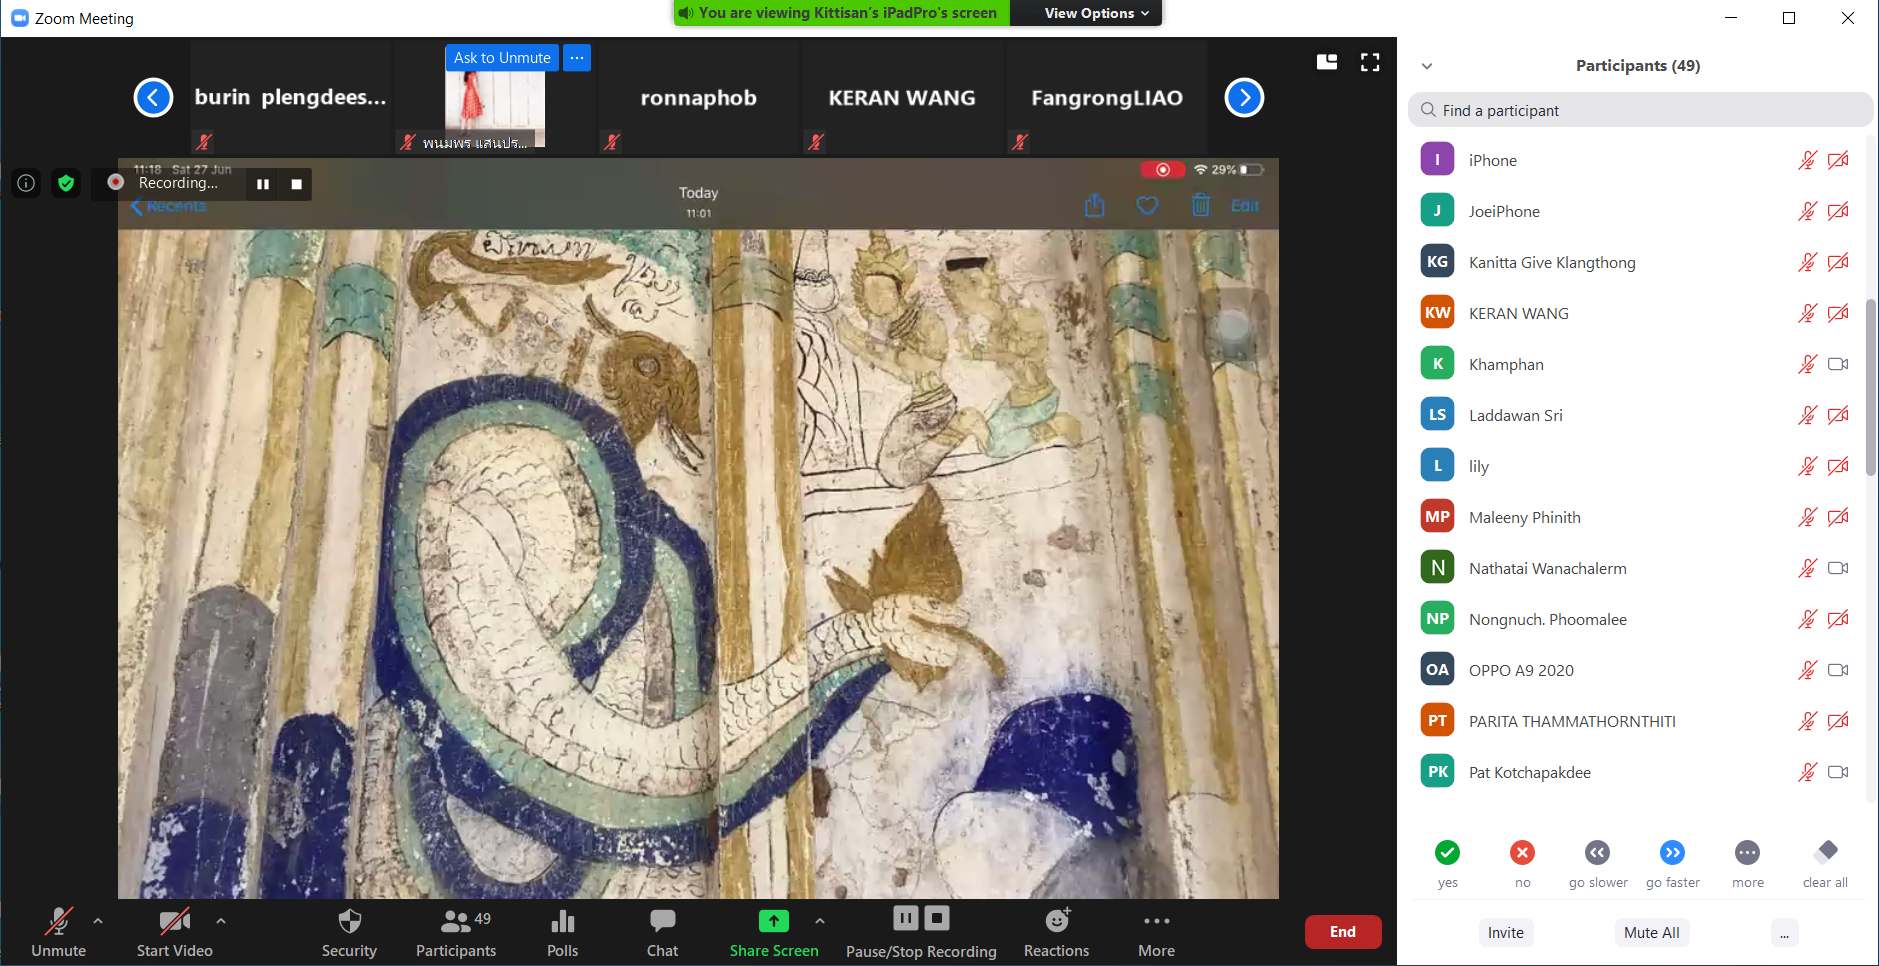
Task: Click the ronnaphob video tile
Action: click(698, 97)
